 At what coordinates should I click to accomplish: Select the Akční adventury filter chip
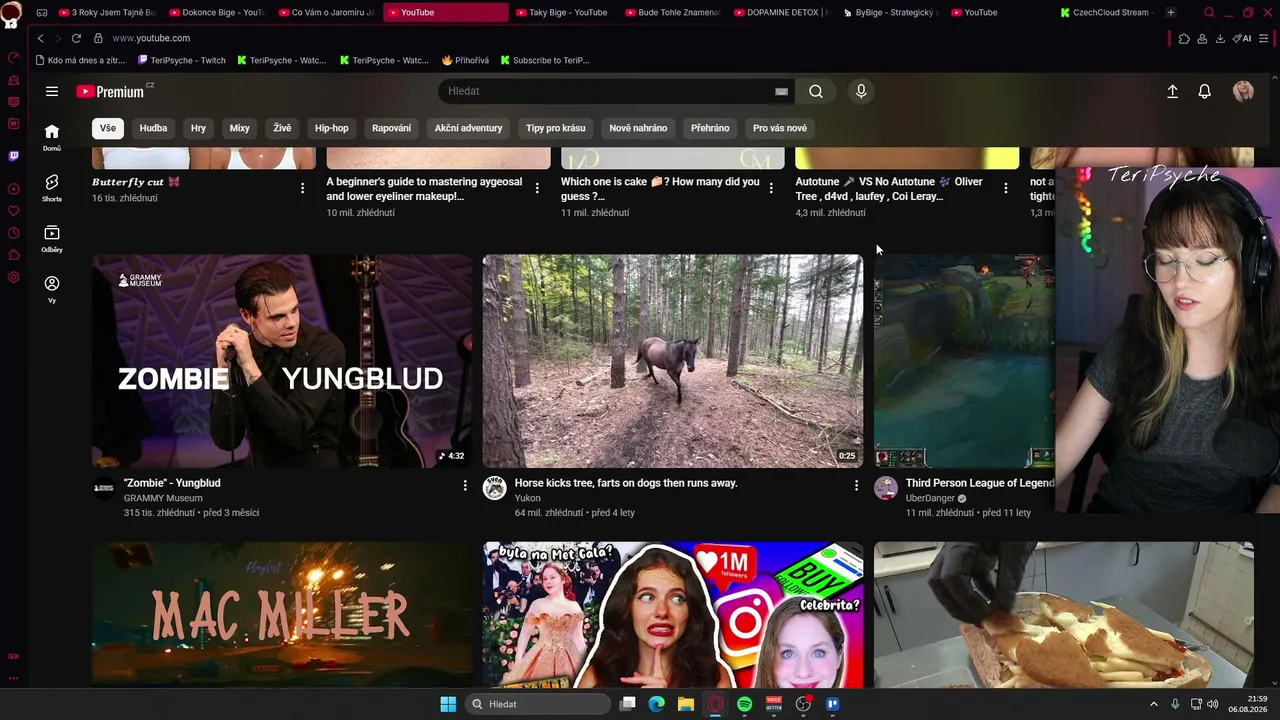pyautogui.click(x=468, y=128)
